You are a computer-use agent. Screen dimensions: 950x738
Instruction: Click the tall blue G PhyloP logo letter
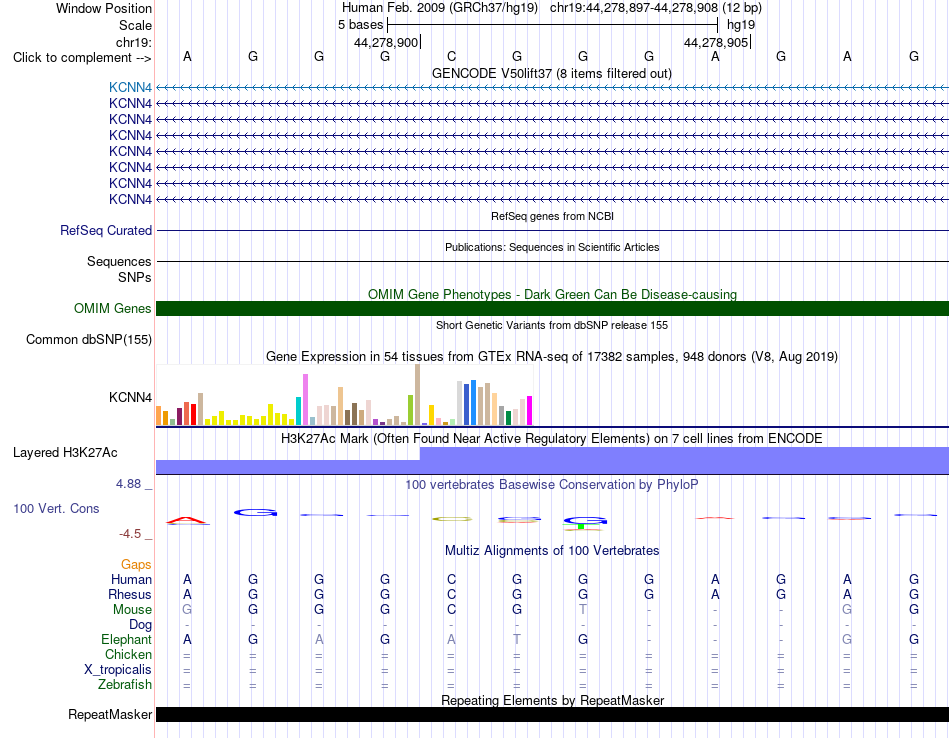(255, 513)
